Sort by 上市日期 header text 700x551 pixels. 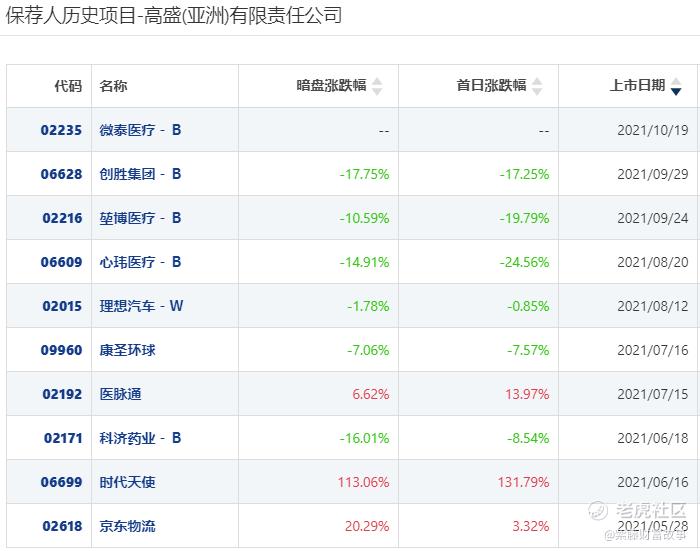point(637,86)
